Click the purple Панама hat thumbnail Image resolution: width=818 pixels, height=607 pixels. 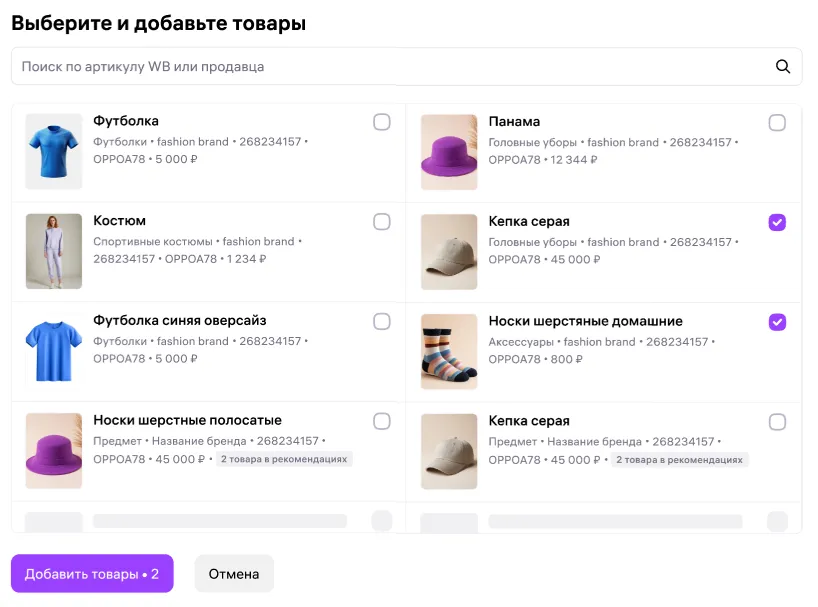pyautogui.click(x=449, y=151)
